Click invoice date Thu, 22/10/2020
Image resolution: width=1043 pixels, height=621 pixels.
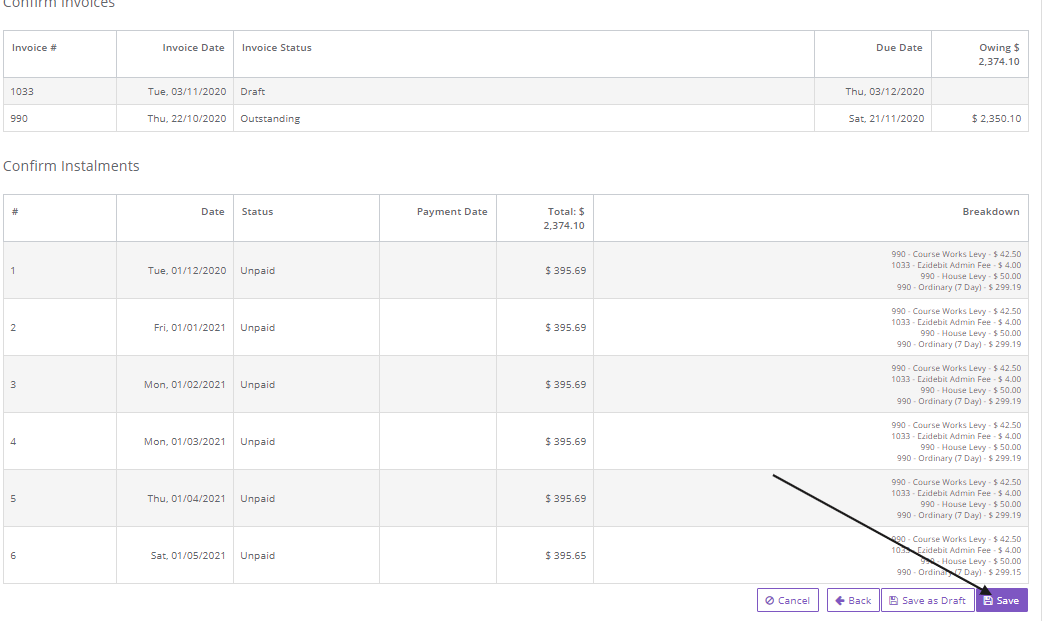[x=187, y=119]
